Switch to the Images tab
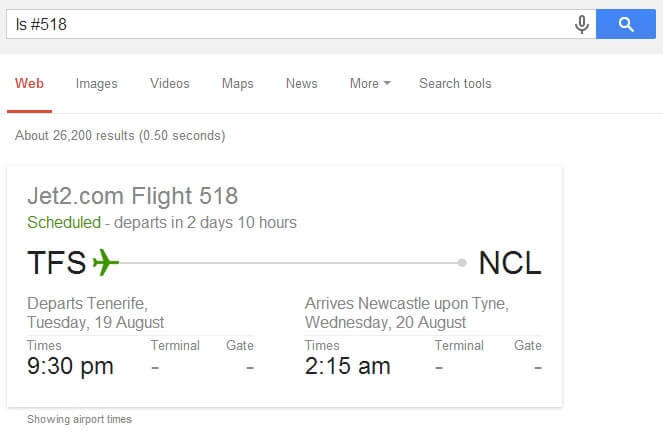 [x=96, y=84]
